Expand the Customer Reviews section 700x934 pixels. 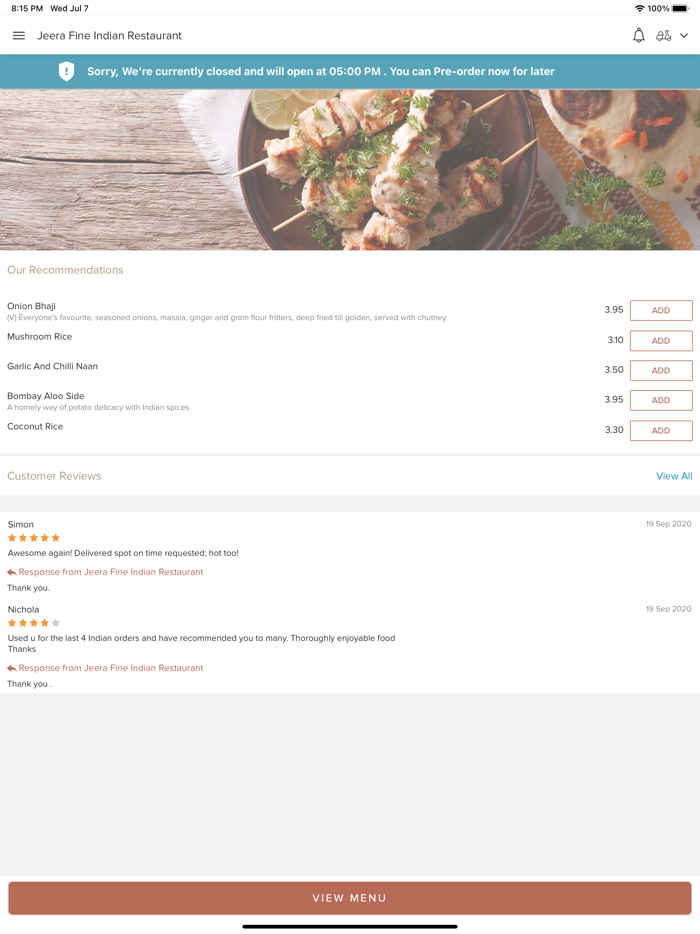pos(54,476)
